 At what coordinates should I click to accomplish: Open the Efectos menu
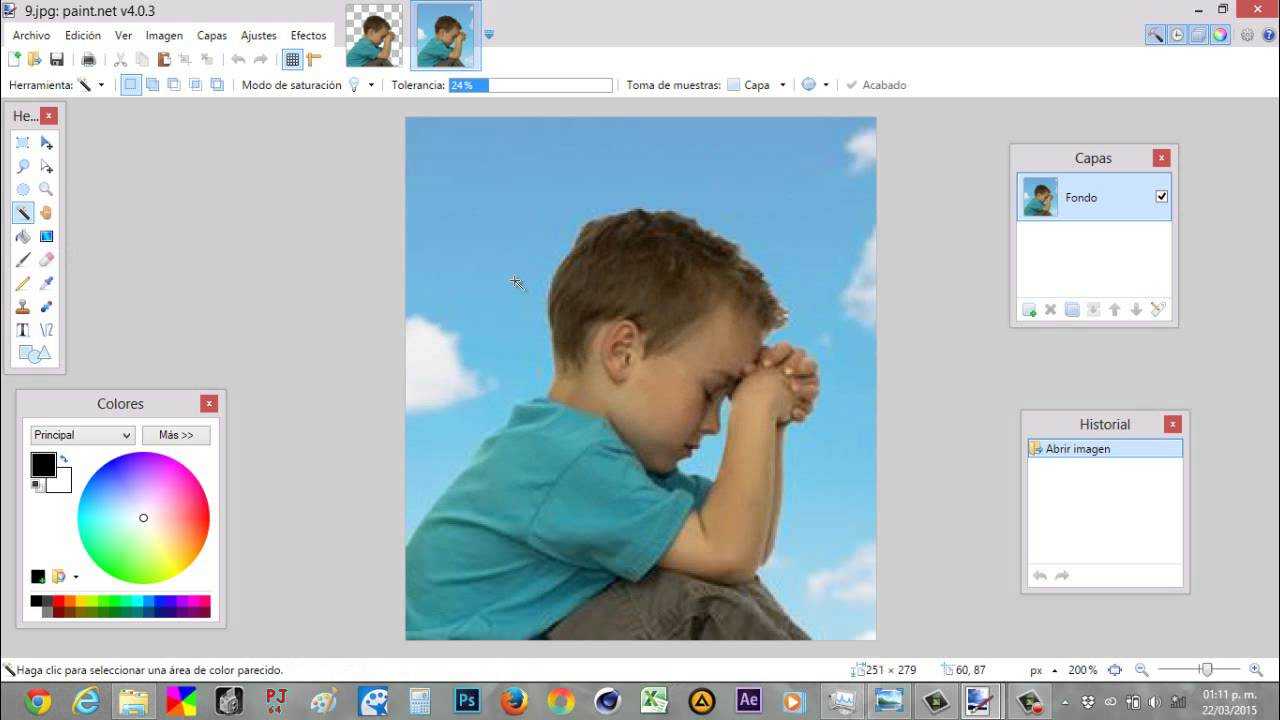[308, 35]
